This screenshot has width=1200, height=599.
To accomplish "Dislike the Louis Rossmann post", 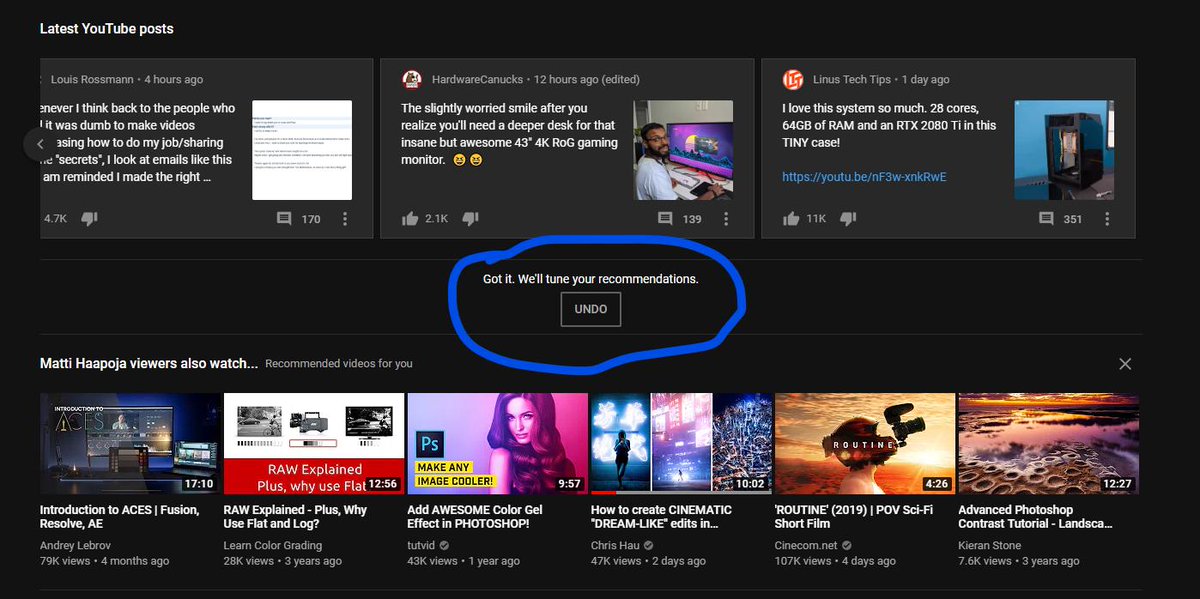I will coord(89,218).
